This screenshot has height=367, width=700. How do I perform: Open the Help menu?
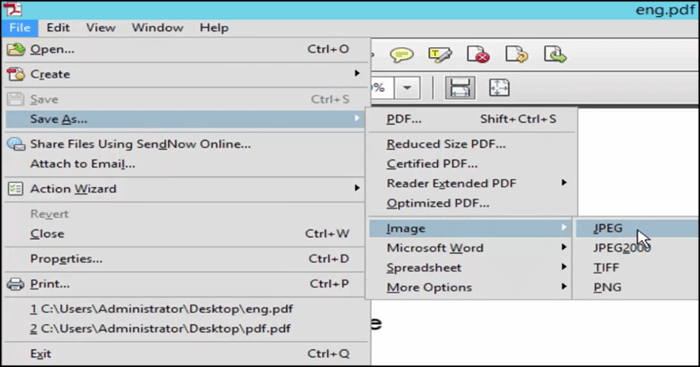(214, 28)
